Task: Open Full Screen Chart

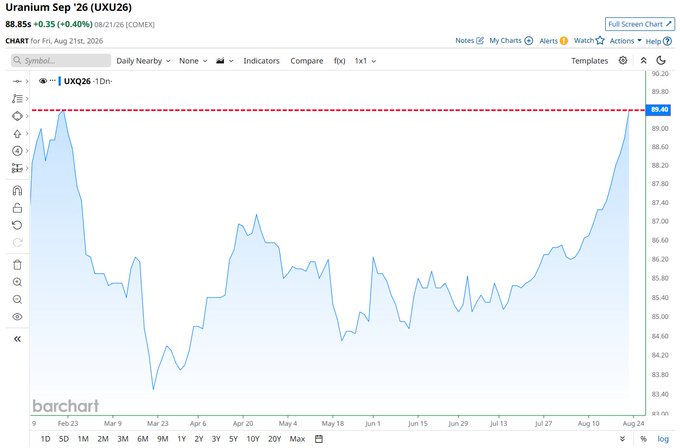Action: (x=640, y=24)
